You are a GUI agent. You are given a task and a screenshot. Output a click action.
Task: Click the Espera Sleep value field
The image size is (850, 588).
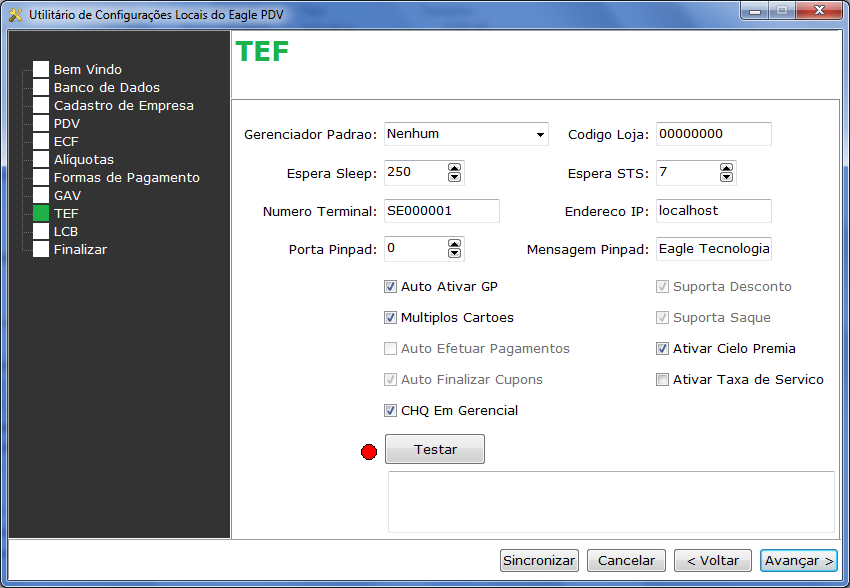point(415,173)
